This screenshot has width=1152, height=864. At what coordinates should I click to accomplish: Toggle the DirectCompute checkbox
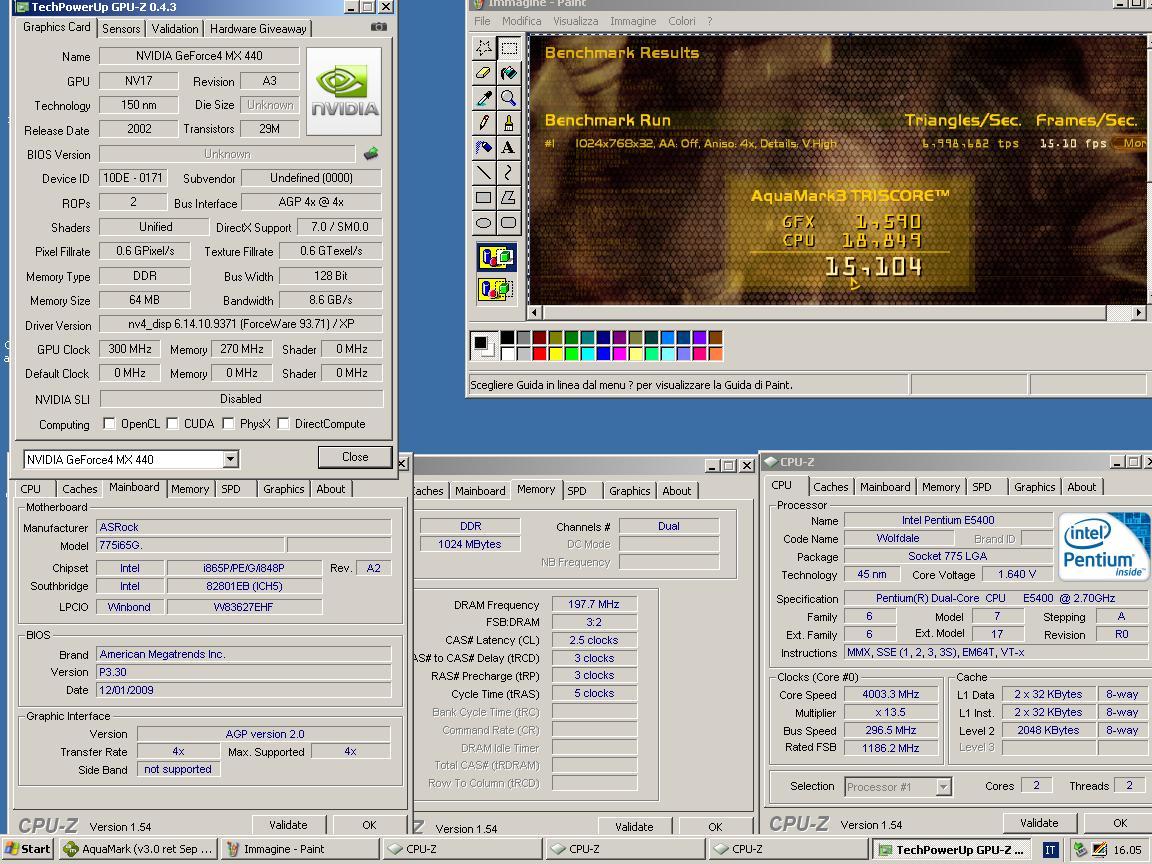coord(284,423)
